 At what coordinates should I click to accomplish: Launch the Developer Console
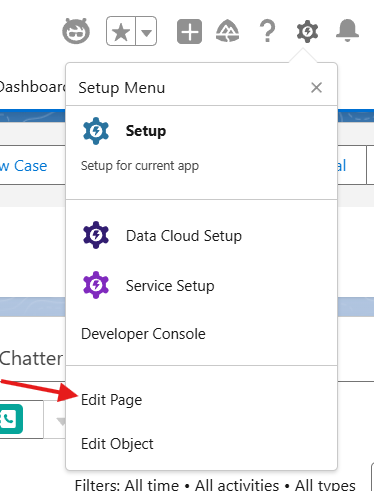[143, 334]
